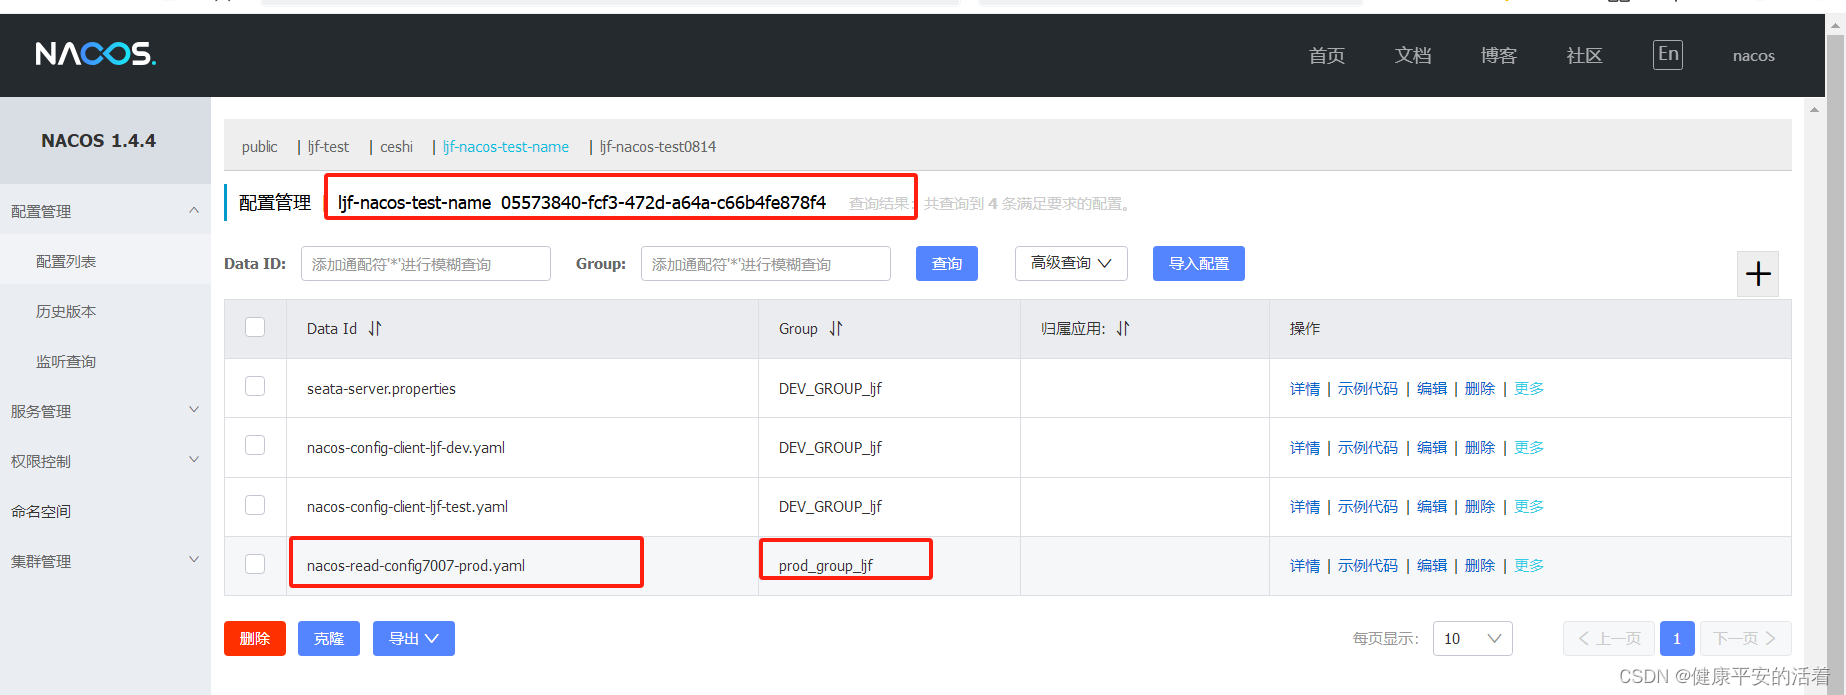Open the 导出 dropdown button

[414, 638]
